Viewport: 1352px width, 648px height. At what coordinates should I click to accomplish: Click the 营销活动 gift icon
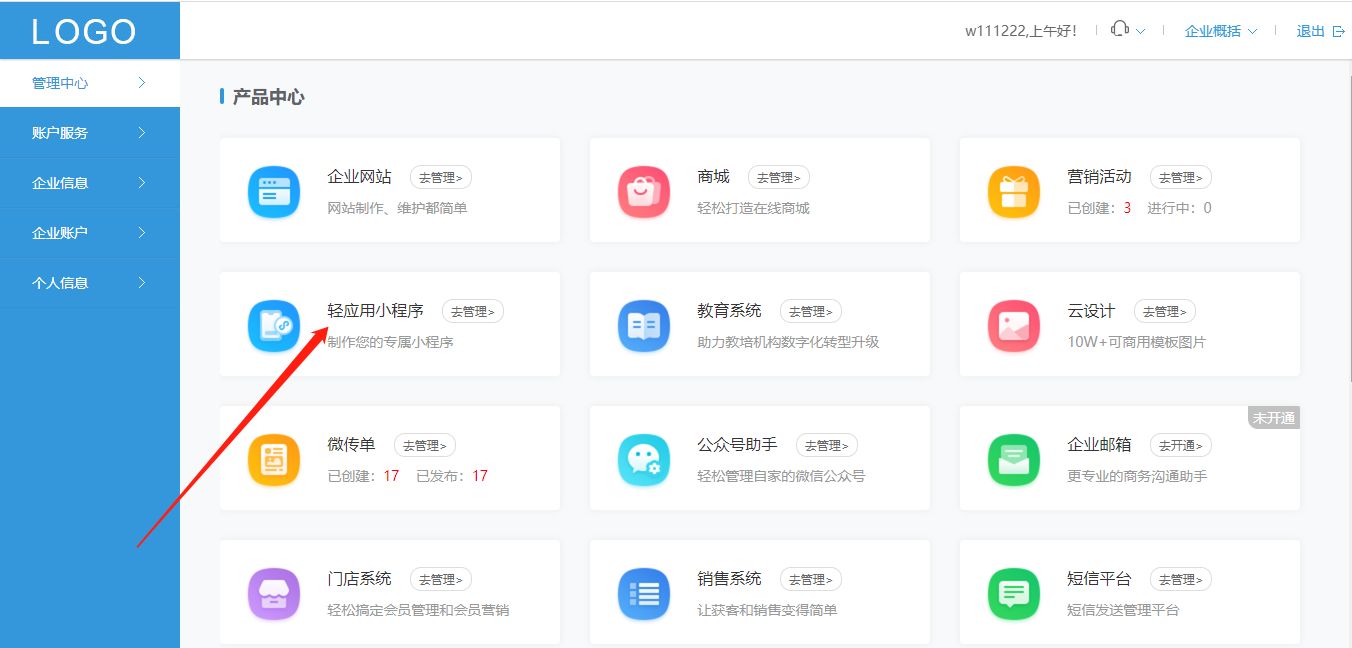[x=1014, y=191]
